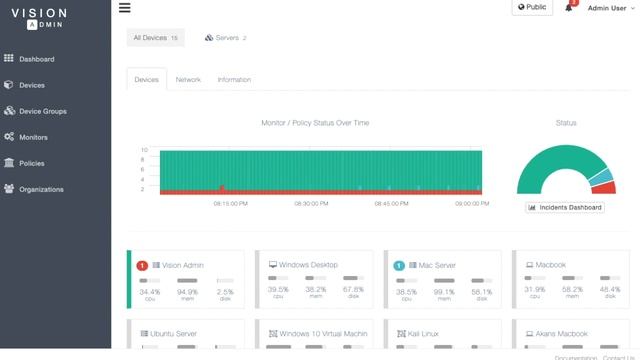Select the Servers group filter

coord(226,38)
